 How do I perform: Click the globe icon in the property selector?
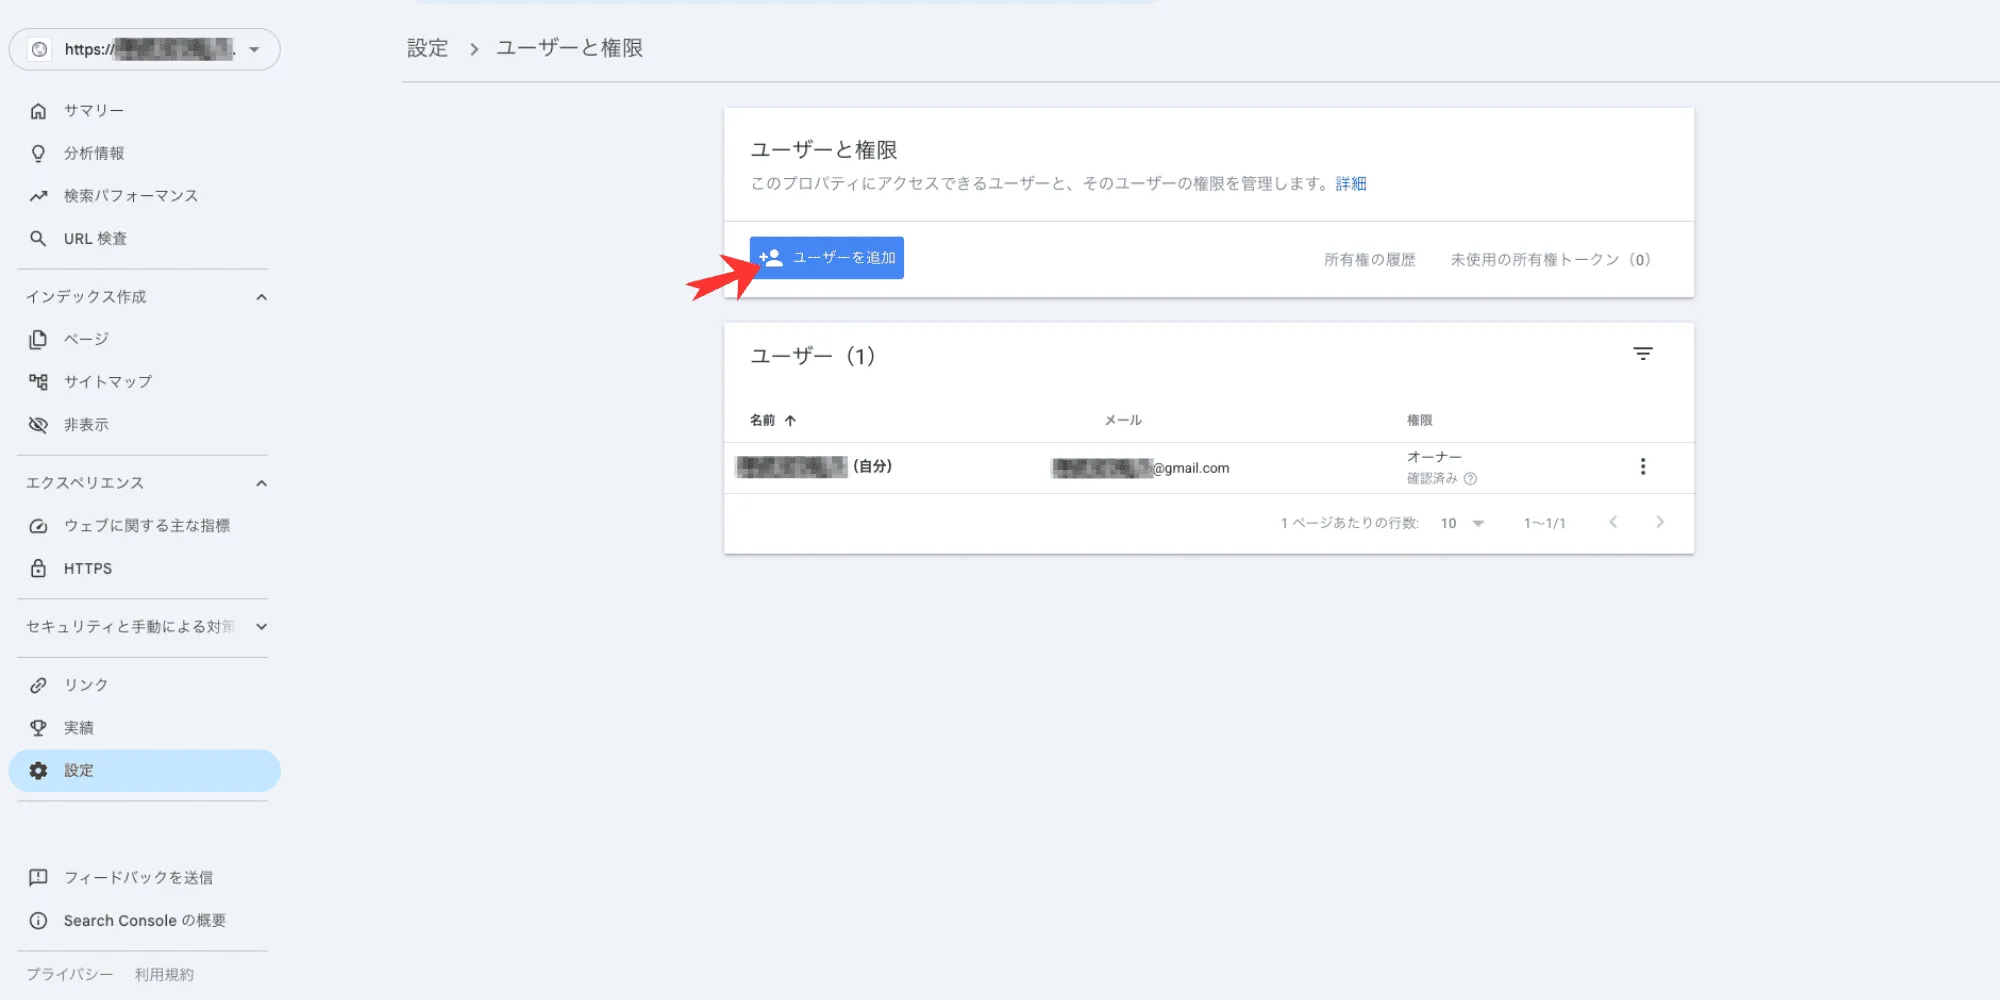coord(39,49)
